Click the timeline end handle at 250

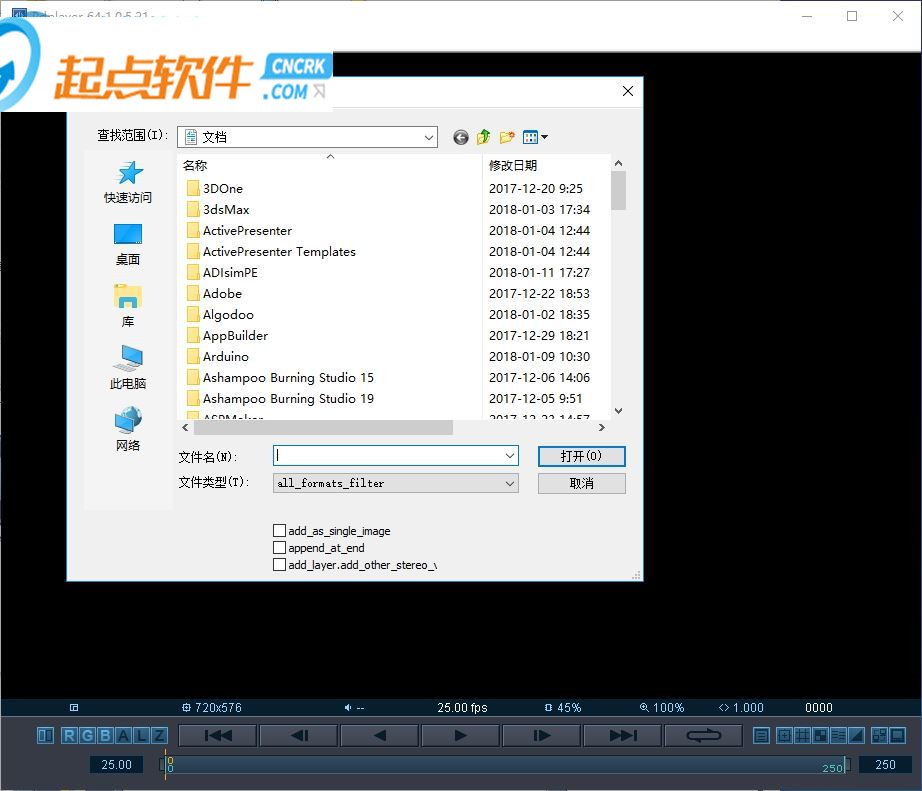point(846,765)
